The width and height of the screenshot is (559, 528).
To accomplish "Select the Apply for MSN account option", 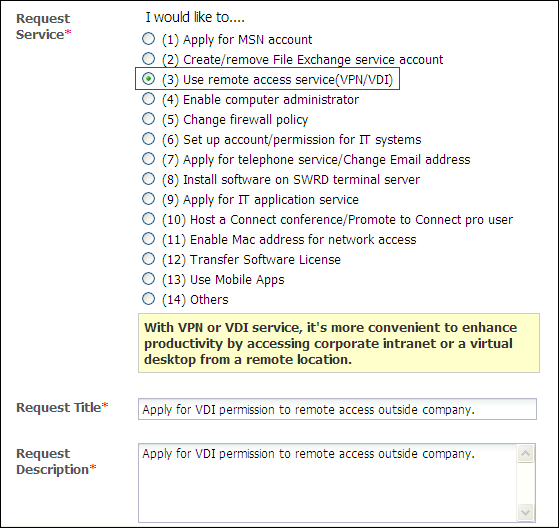I will [x=148, y=39].
